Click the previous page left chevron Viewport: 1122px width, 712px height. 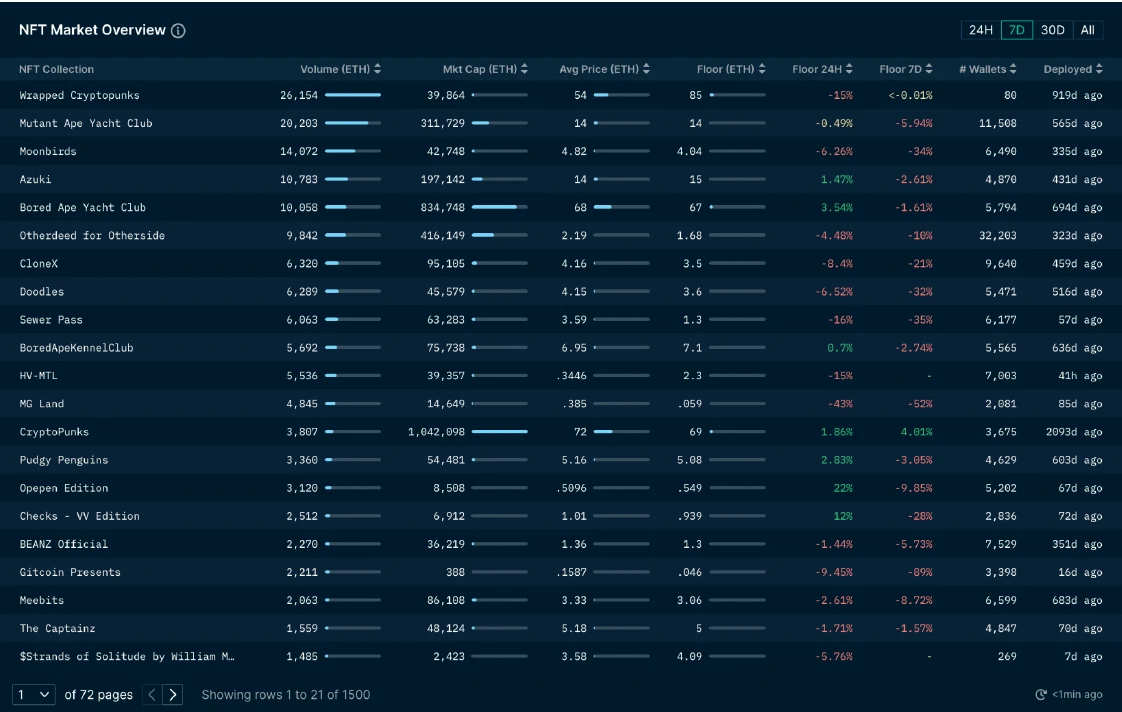point(151,694)
